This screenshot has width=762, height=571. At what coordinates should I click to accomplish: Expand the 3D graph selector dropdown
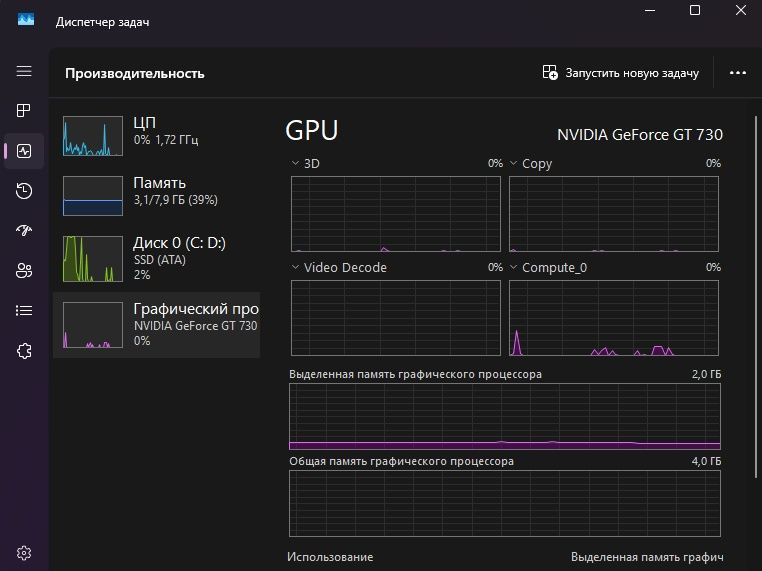pos(296,163)
